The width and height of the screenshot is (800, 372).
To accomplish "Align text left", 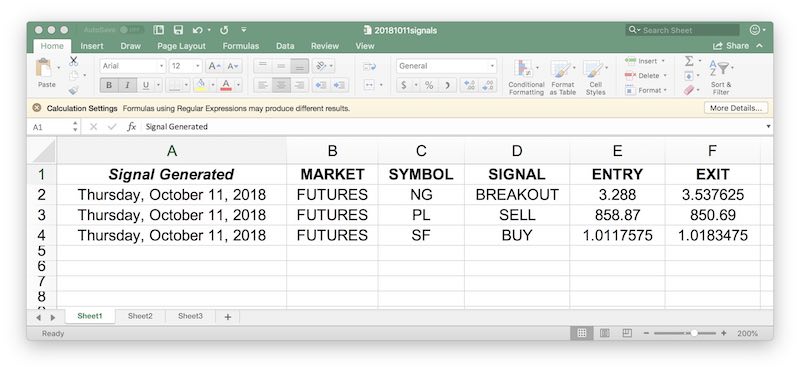I will 262,85.
